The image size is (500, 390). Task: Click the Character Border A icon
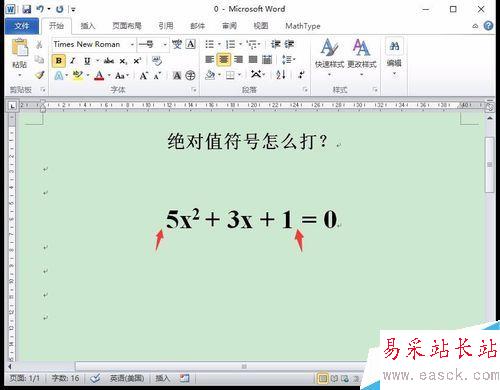pyautogui.click(x=191, y=44)
